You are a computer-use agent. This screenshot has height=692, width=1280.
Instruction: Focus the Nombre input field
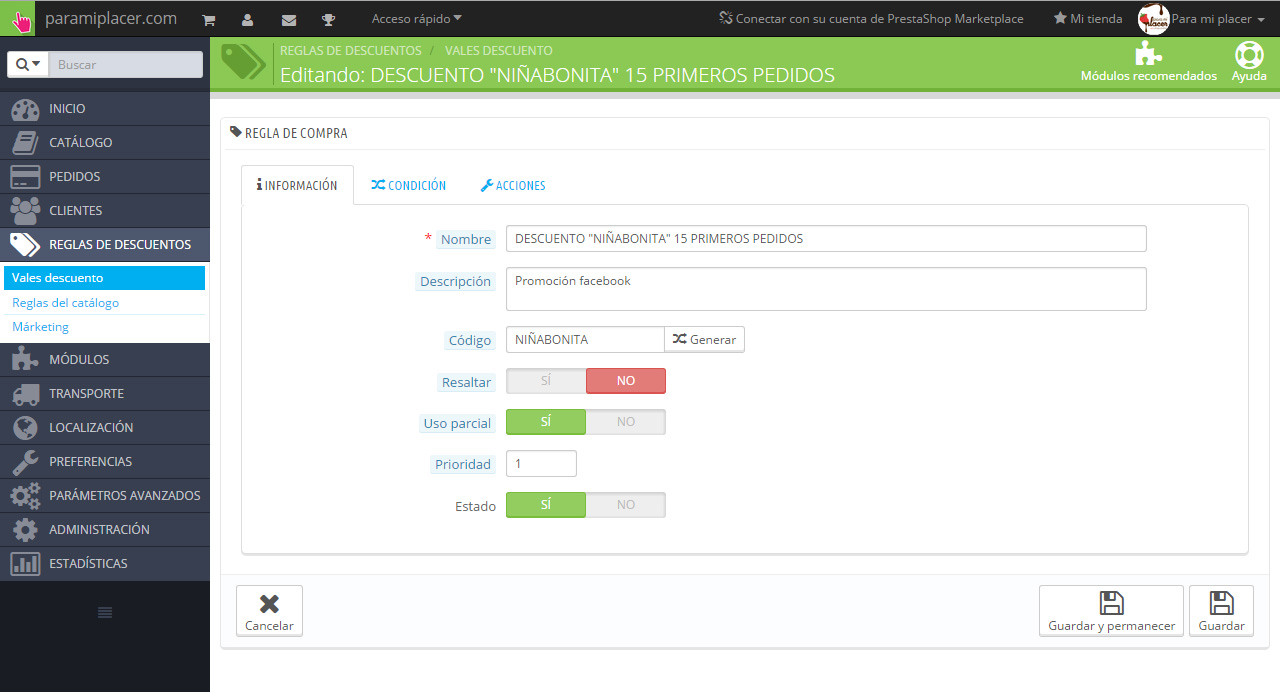click(x=826, y=239)
